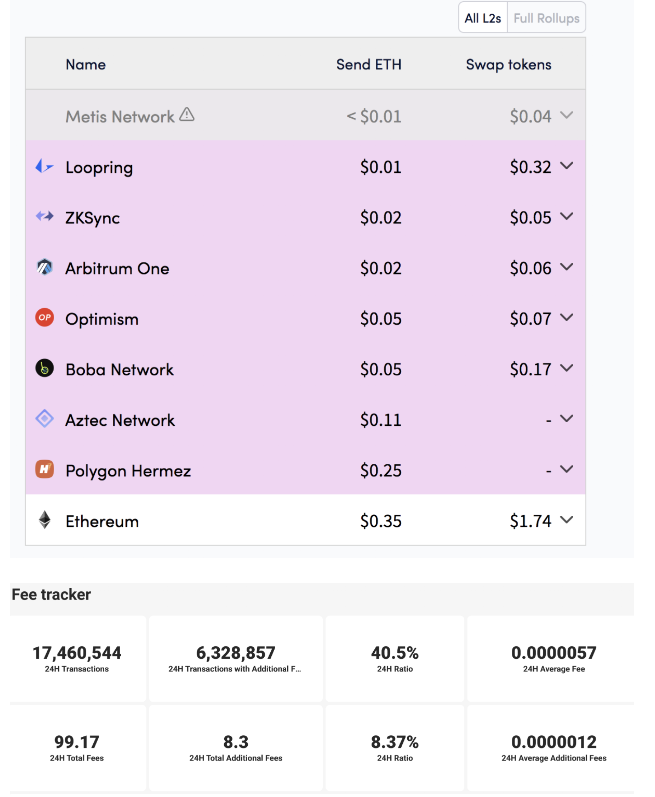Switch to the Full Rollups filter
This screenshot has width=655, height=797.
546,18
